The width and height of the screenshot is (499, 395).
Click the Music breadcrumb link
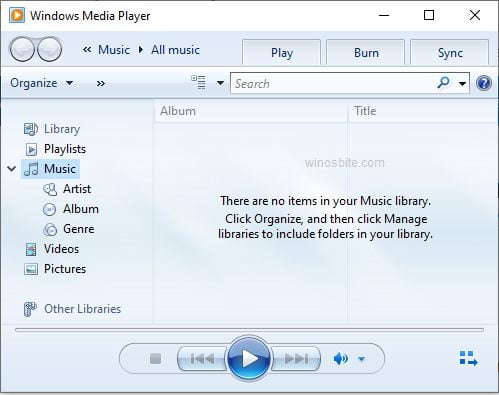pyautogui.click(x=114, y=50)
